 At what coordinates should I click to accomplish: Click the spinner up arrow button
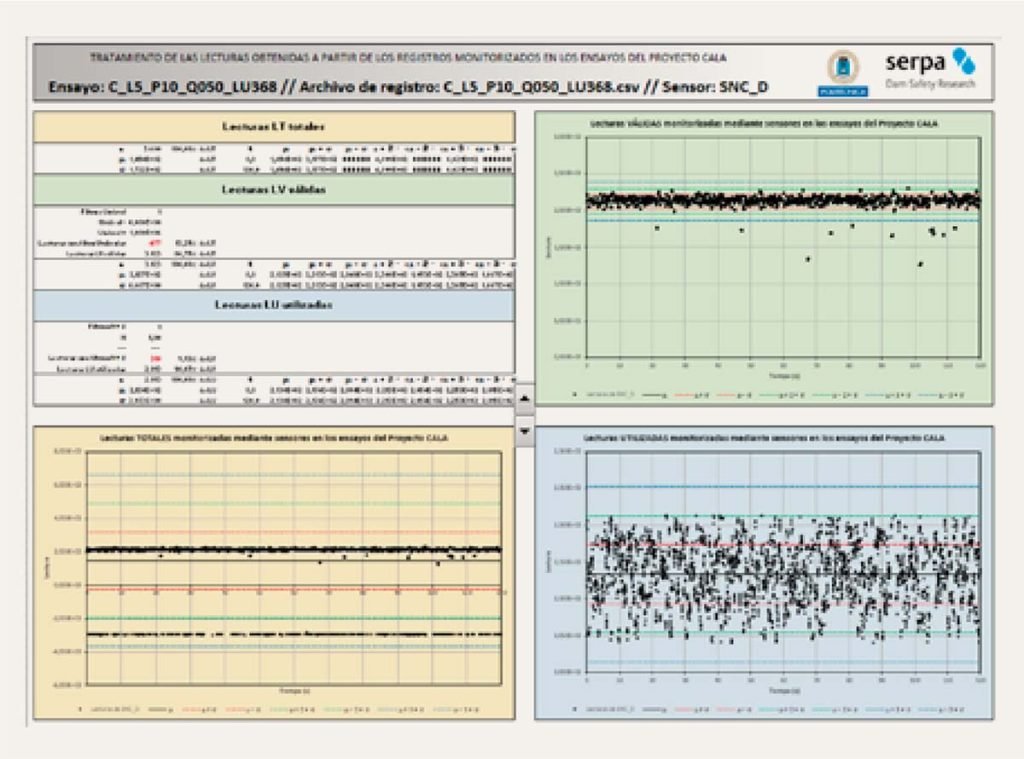tap(526, 398)
